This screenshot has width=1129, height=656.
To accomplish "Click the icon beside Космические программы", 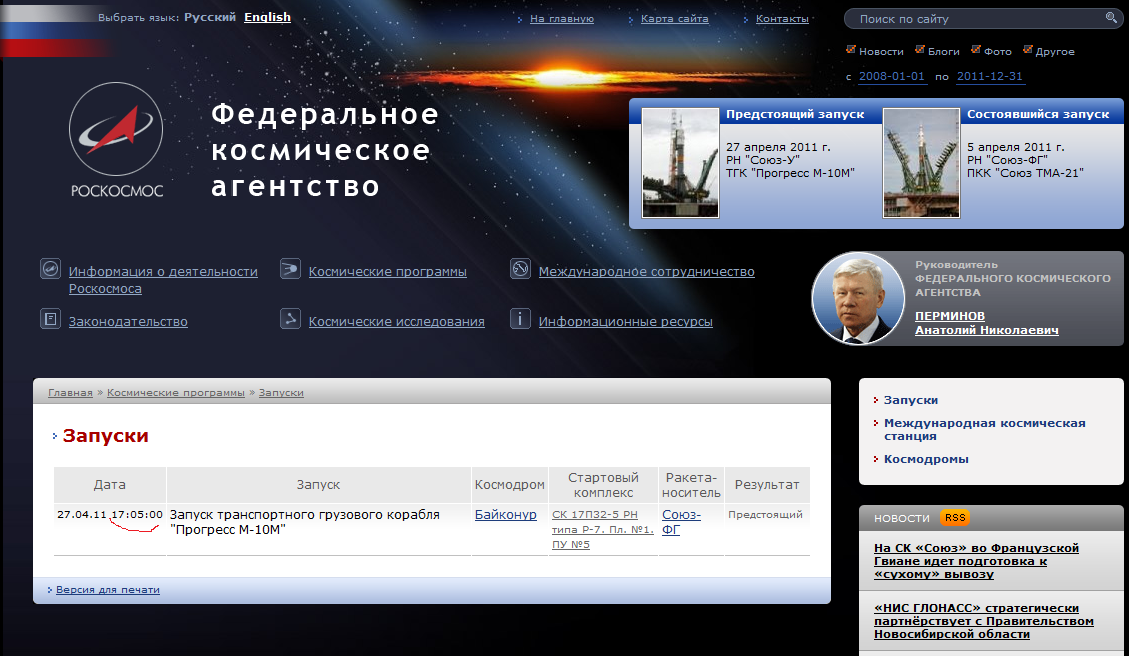I will [x=290, y=269].
